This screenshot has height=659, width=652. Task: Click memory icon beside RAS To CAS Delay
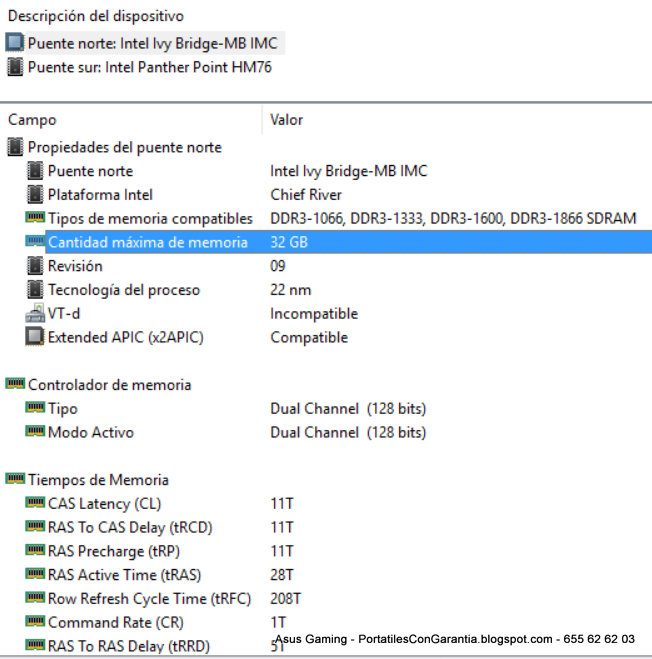35,527
